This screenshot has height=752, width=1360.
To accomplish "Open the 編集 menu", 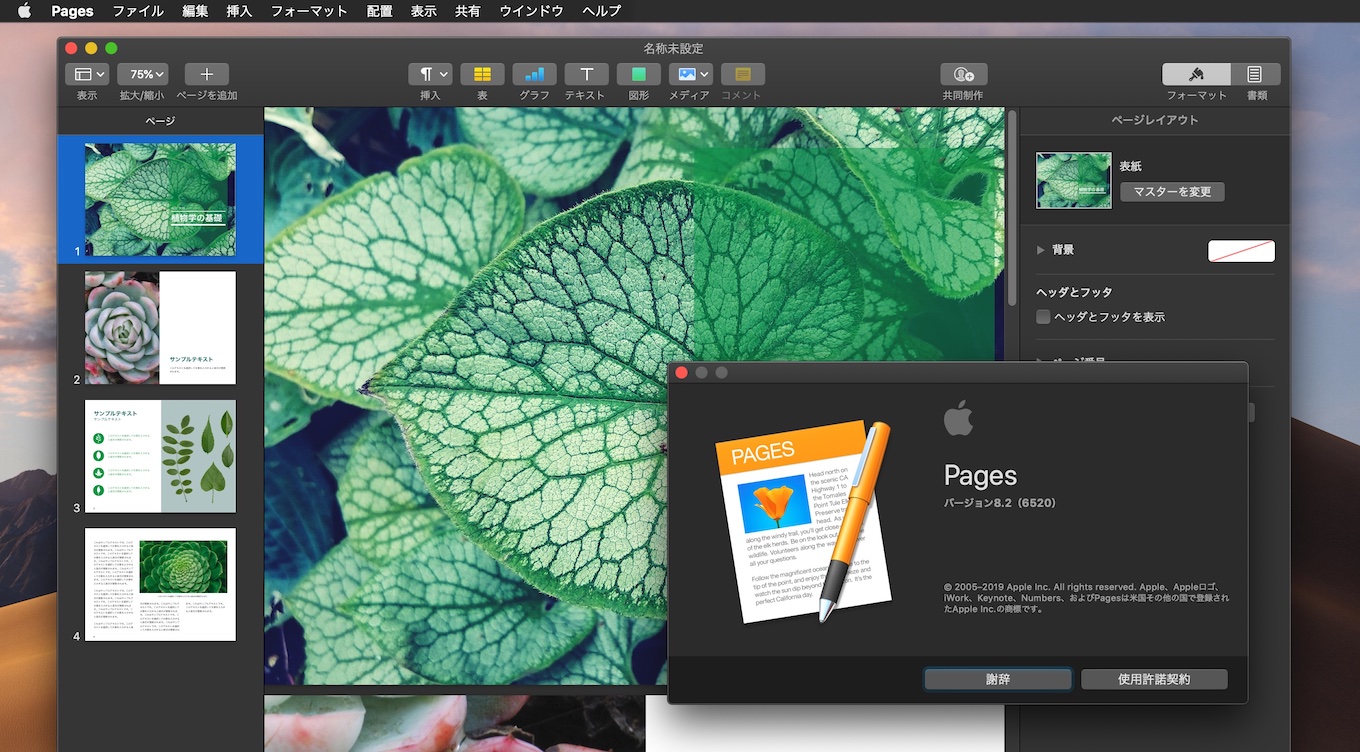I will click(196, 11).
